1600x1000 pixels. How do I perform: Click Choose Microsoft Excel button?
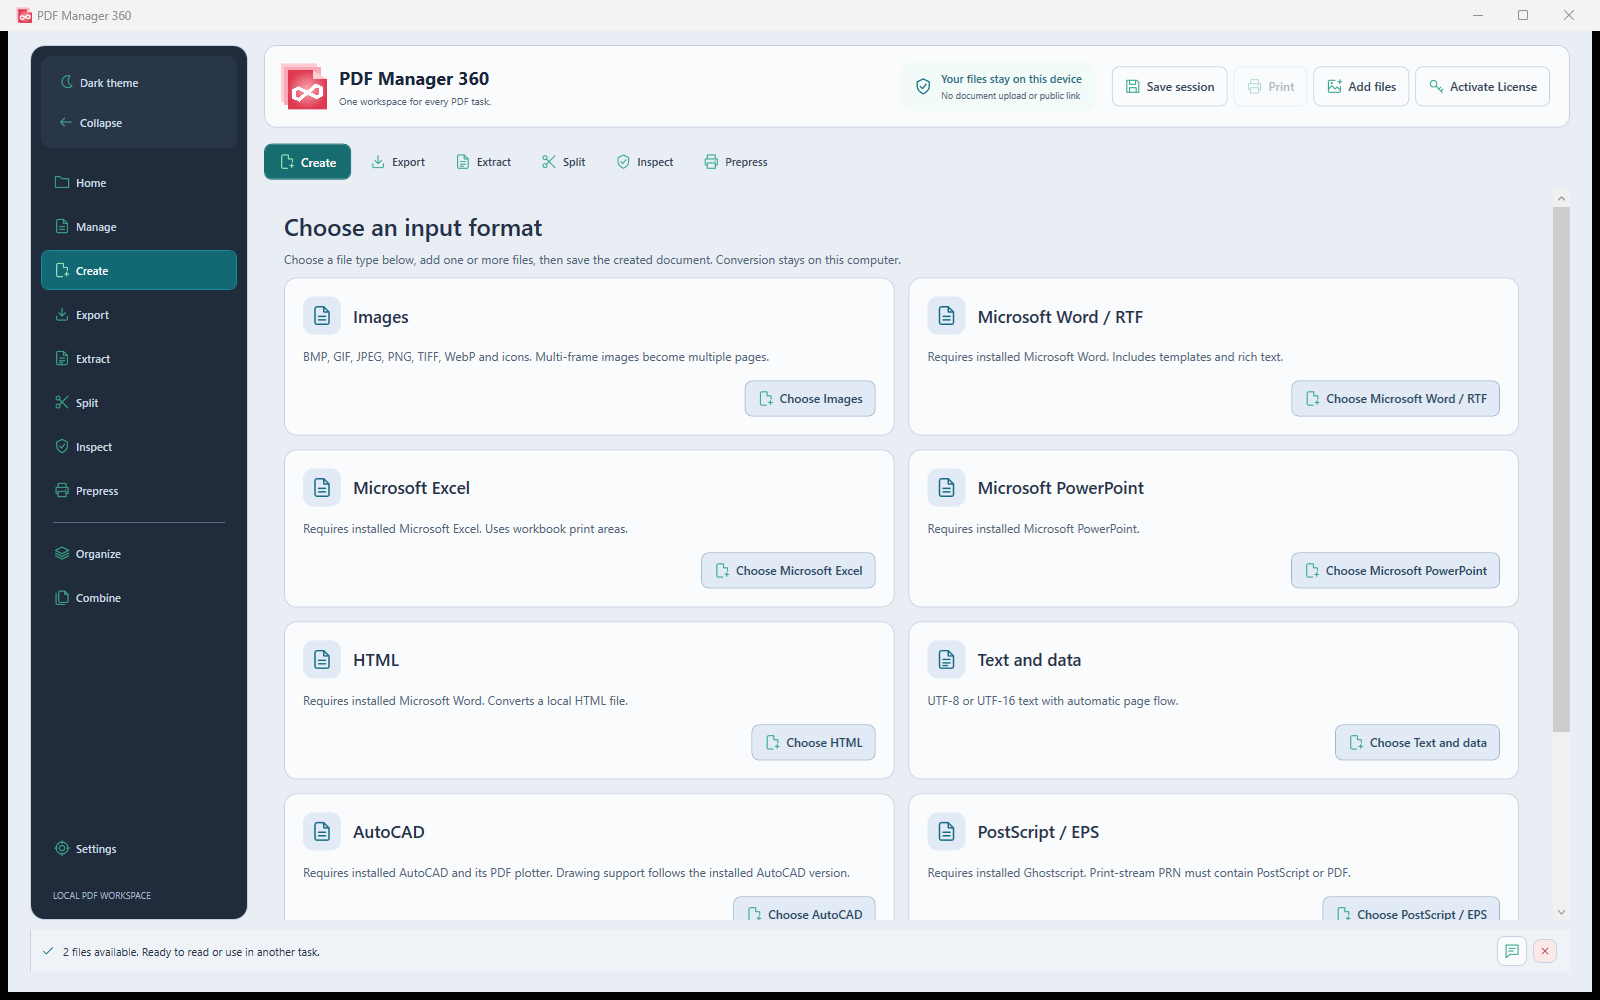pos(788,571)
